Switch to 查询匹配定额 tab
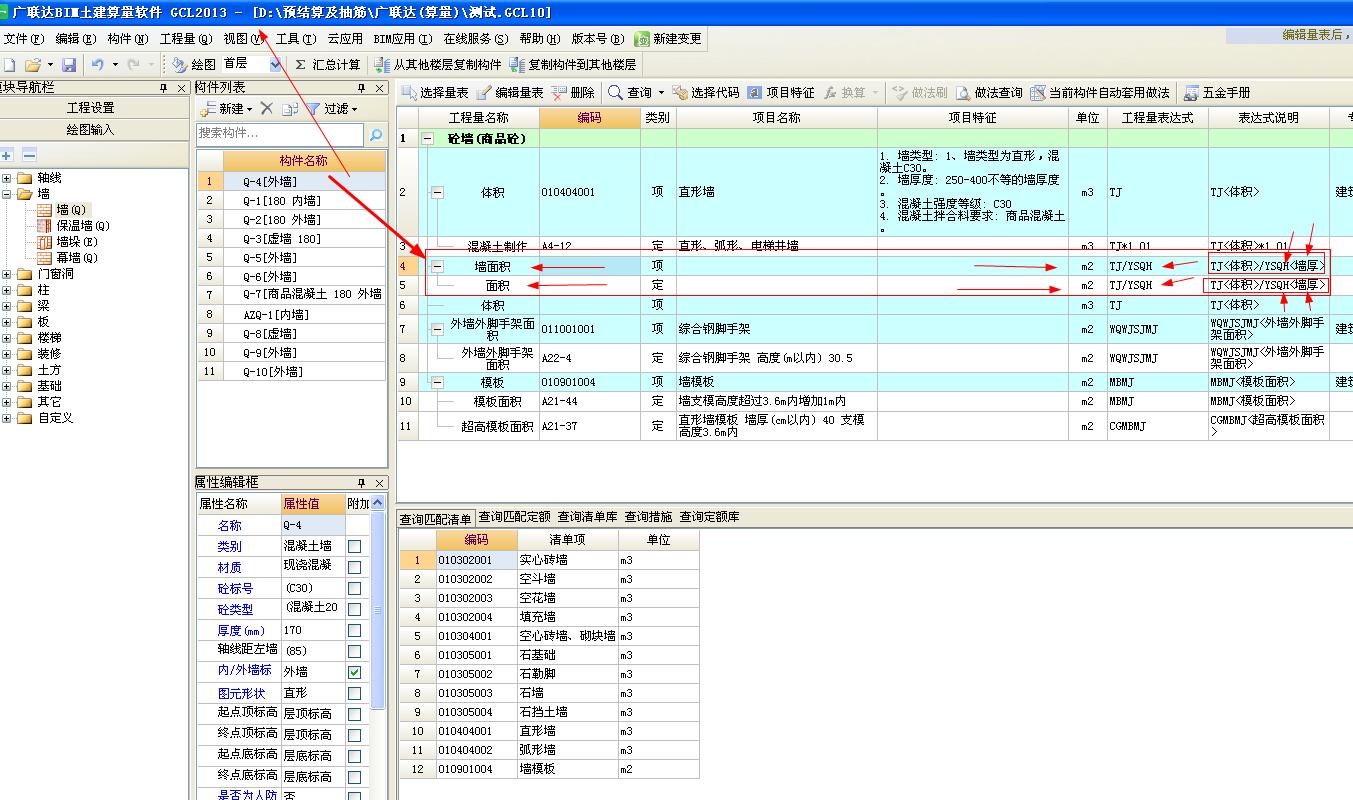 point(514,517)
